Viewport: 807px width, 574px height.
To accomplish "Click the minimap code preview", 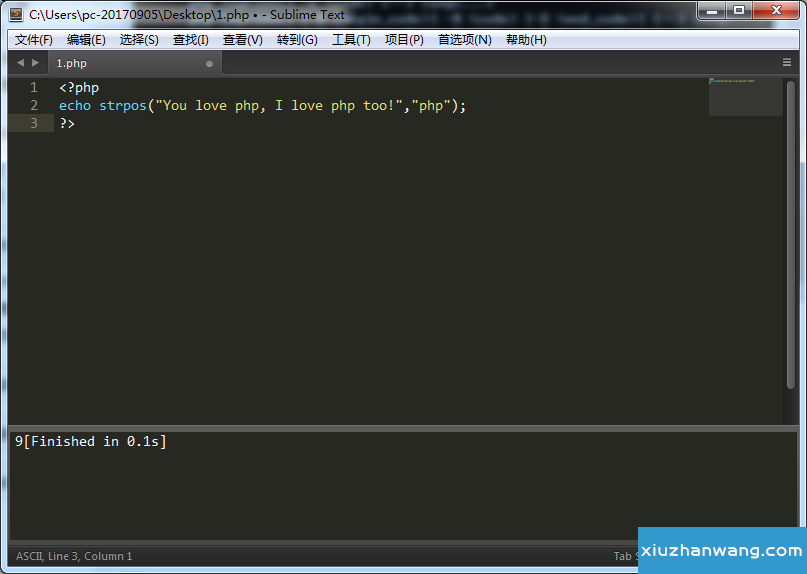I will pos(745,97).
